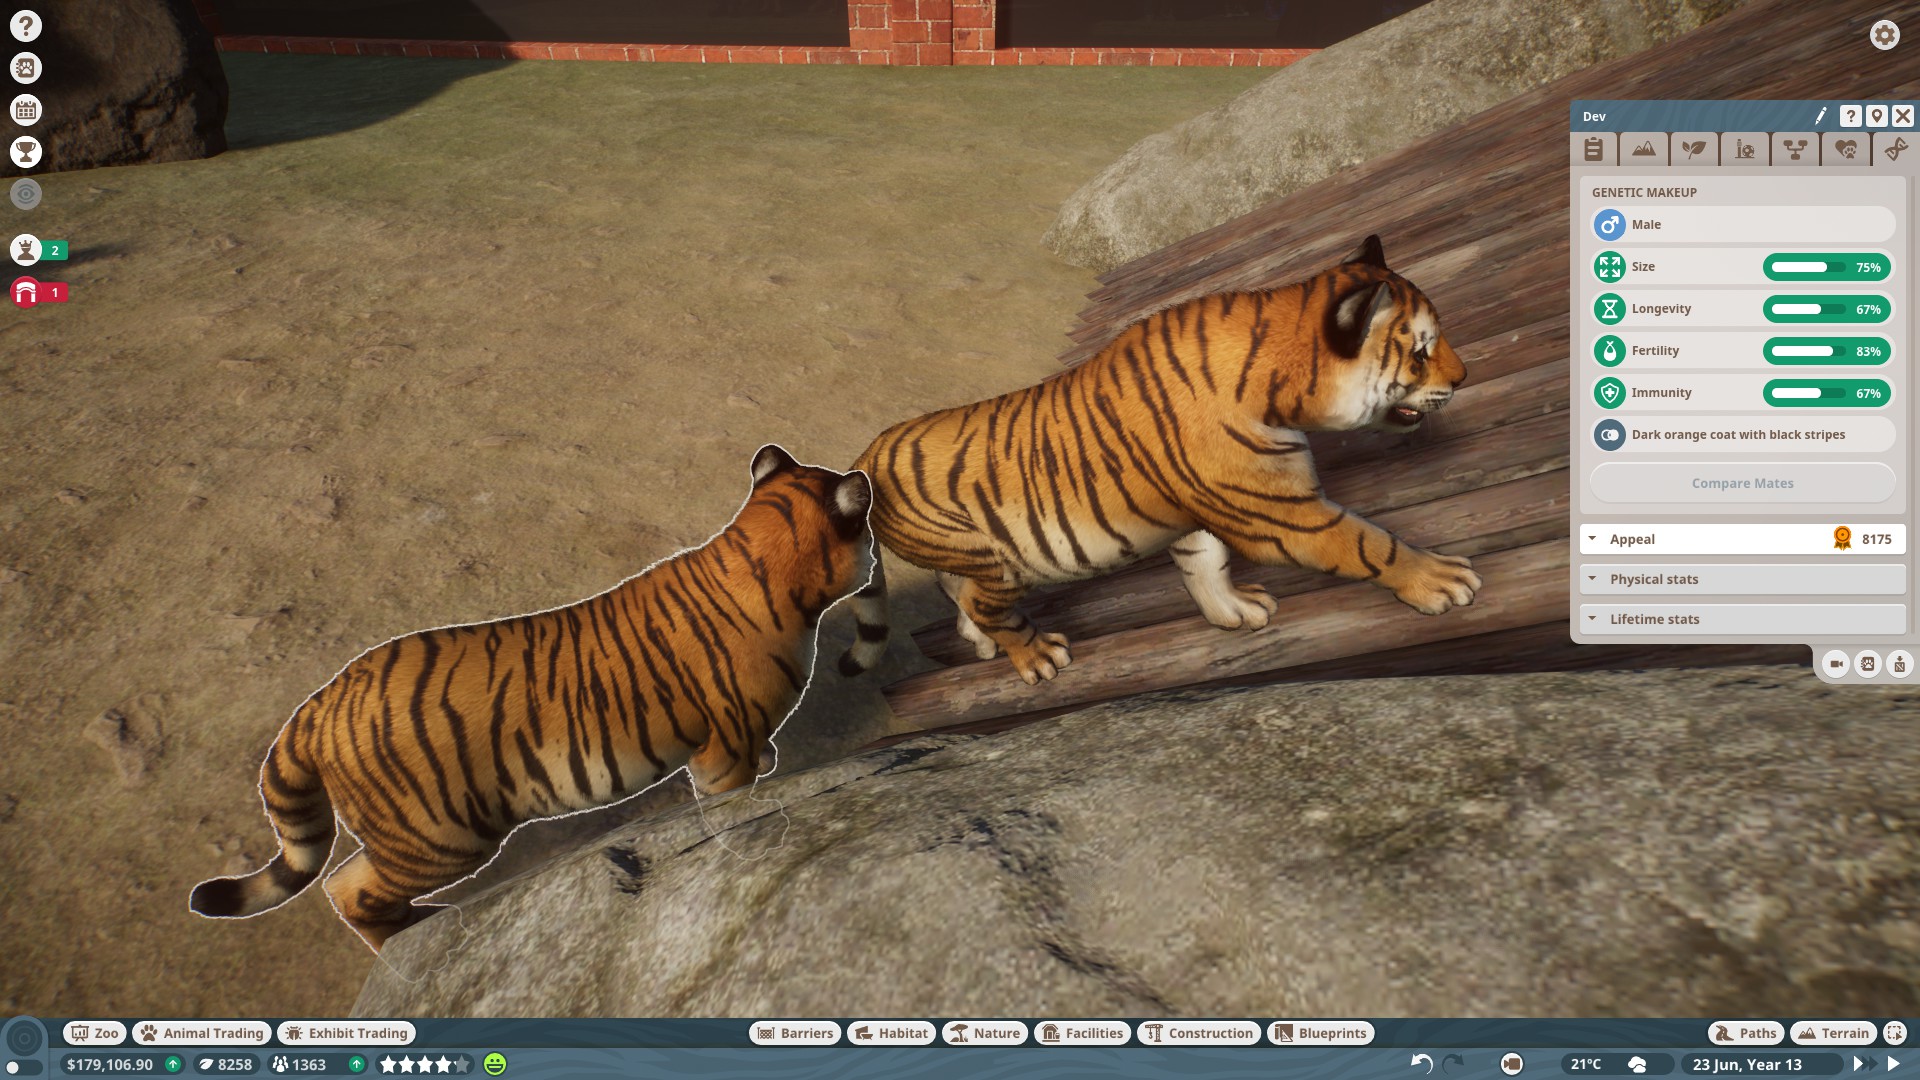Switch to the enrichment tab
The height and width of the screenshot is (1080, 1920).
coord(1745,149)
